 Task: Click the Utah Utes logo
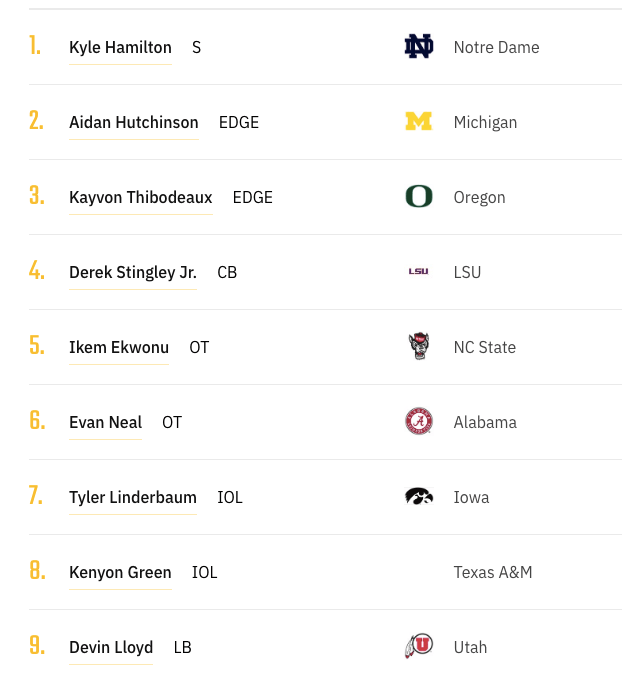click(418, 647)
